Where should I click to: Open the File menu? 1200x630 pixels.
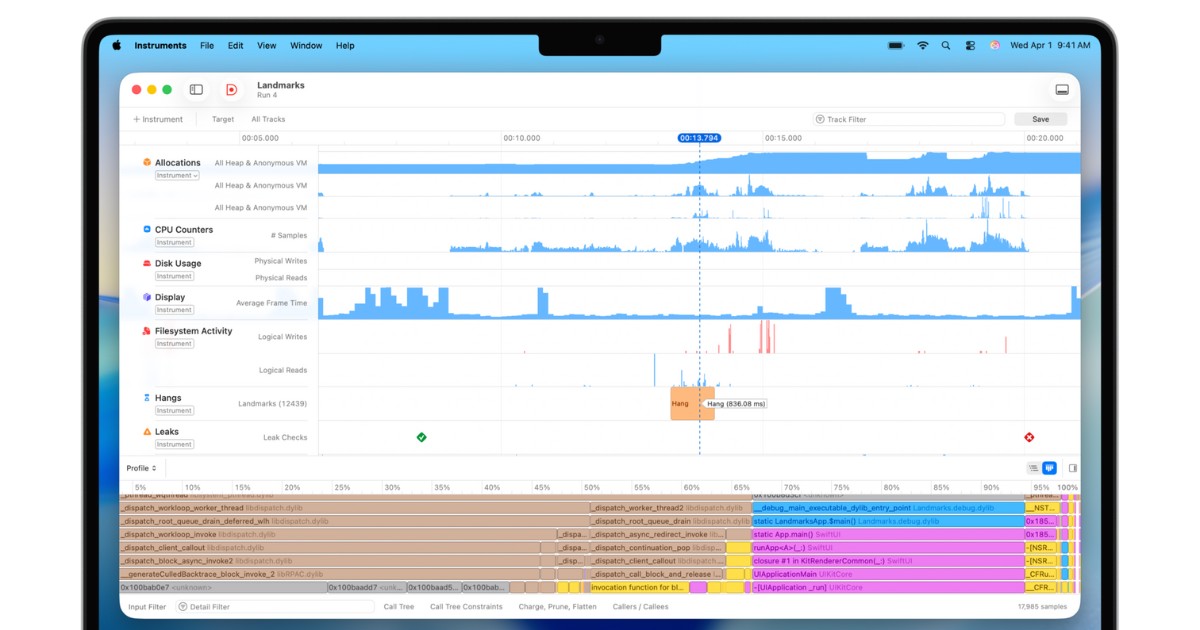pyautogui.click(x=207, y=46)
